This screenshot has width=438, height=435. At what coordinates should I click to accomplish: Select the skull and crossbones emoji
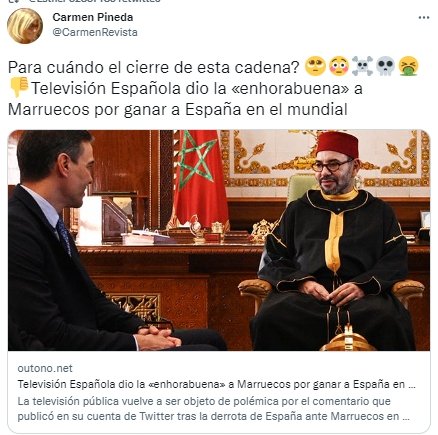click(x=362, y=66)
